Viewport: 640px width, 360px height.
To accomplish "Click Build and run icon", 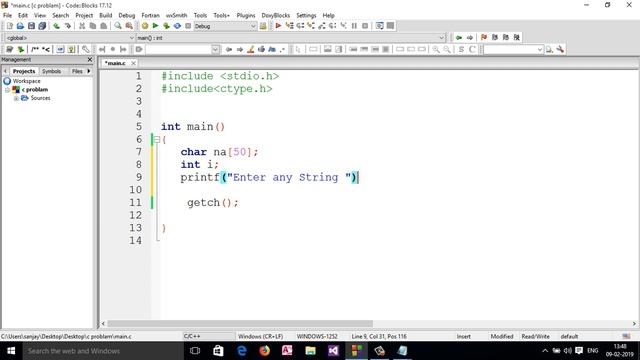I will 166,26.
